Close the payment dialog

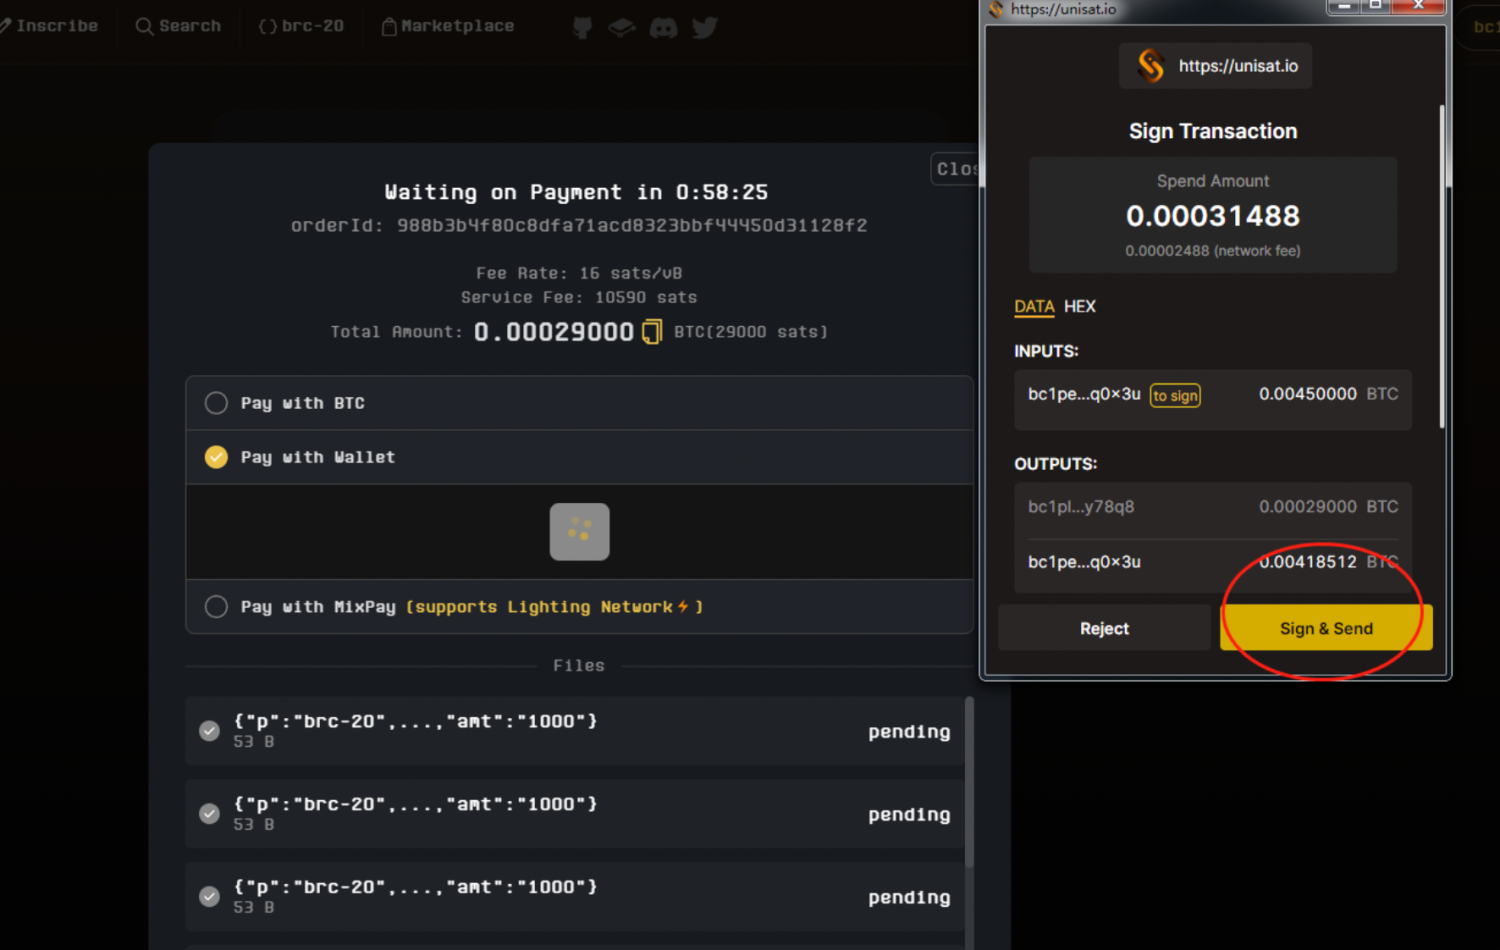pyautogui.click(x=955, y=169)
